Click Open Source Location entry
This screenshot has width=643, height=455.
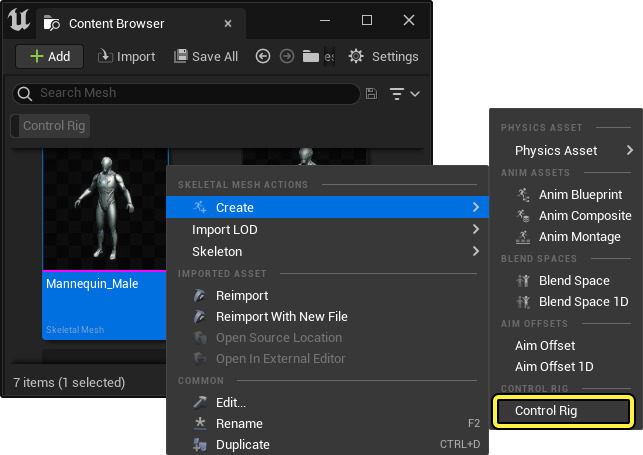pos(327,338)
